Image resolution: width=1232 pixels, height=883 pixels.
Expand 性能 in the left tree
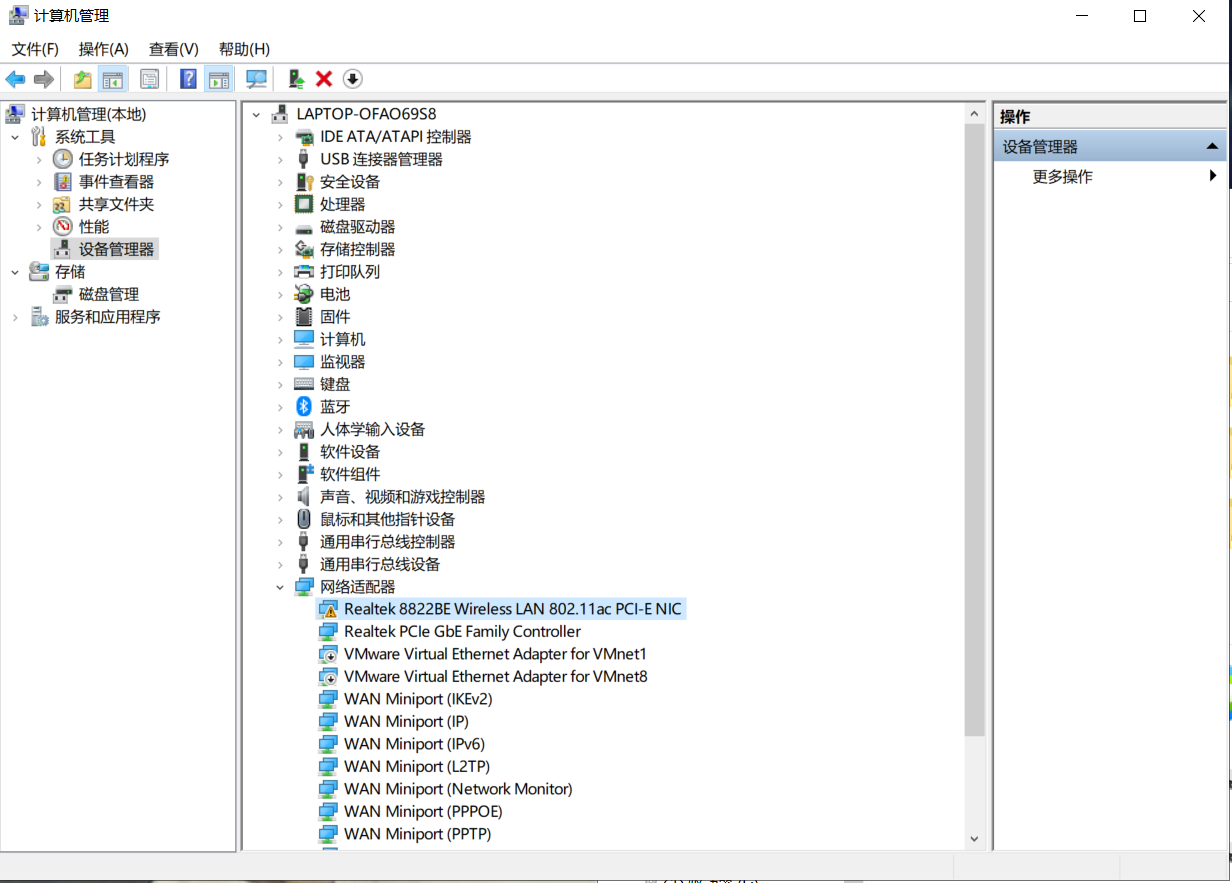pyautogui.click(x=39, y=227)
